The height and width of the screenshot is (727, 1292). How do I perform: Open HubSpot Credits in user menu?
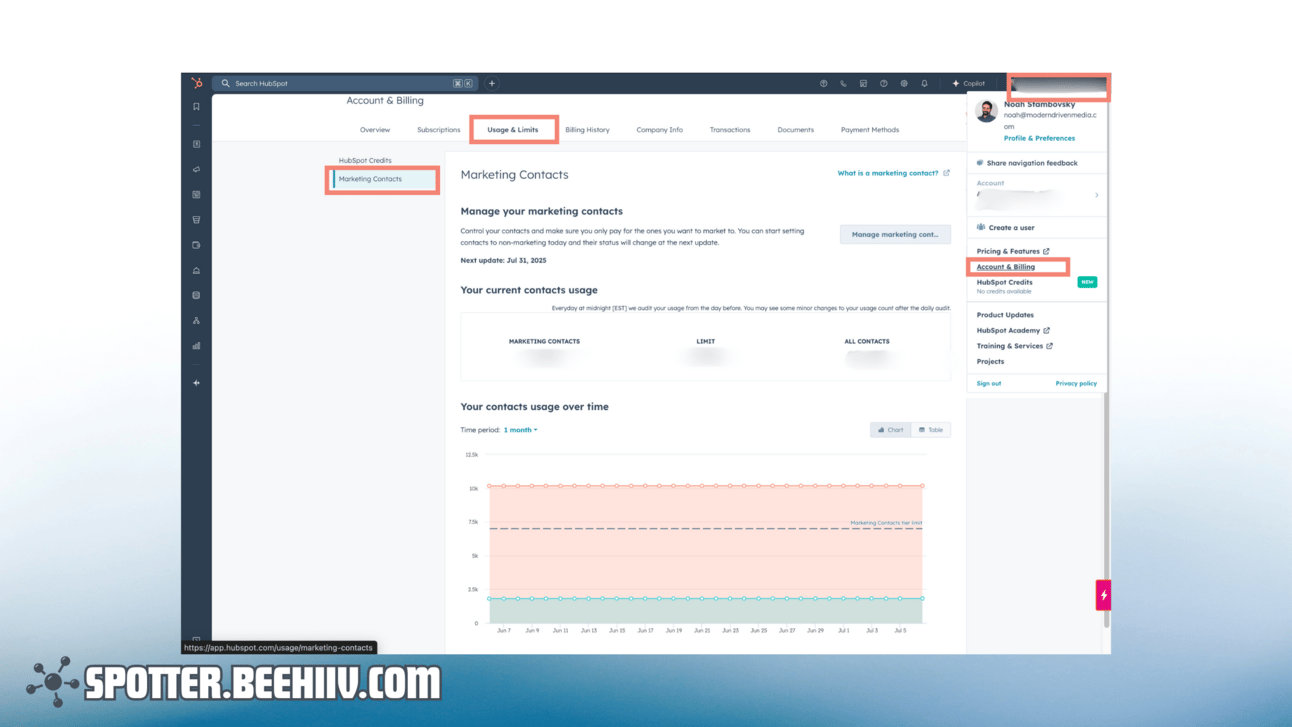1004,282
